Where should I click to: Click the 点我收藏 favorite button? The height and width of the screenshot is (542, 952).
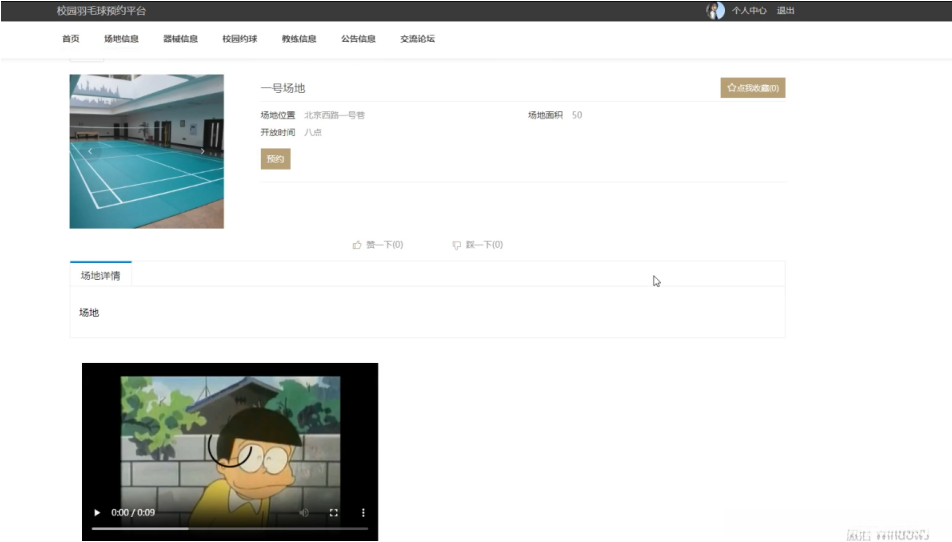753,88
